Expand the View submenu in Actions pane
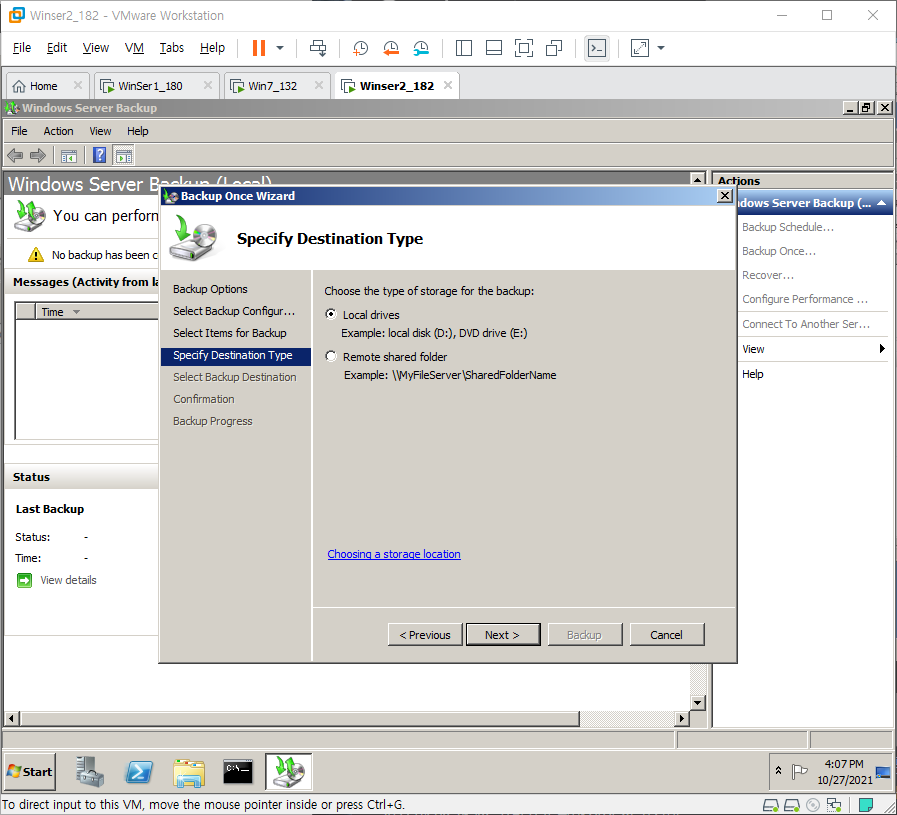 click(x=813, y=349)
